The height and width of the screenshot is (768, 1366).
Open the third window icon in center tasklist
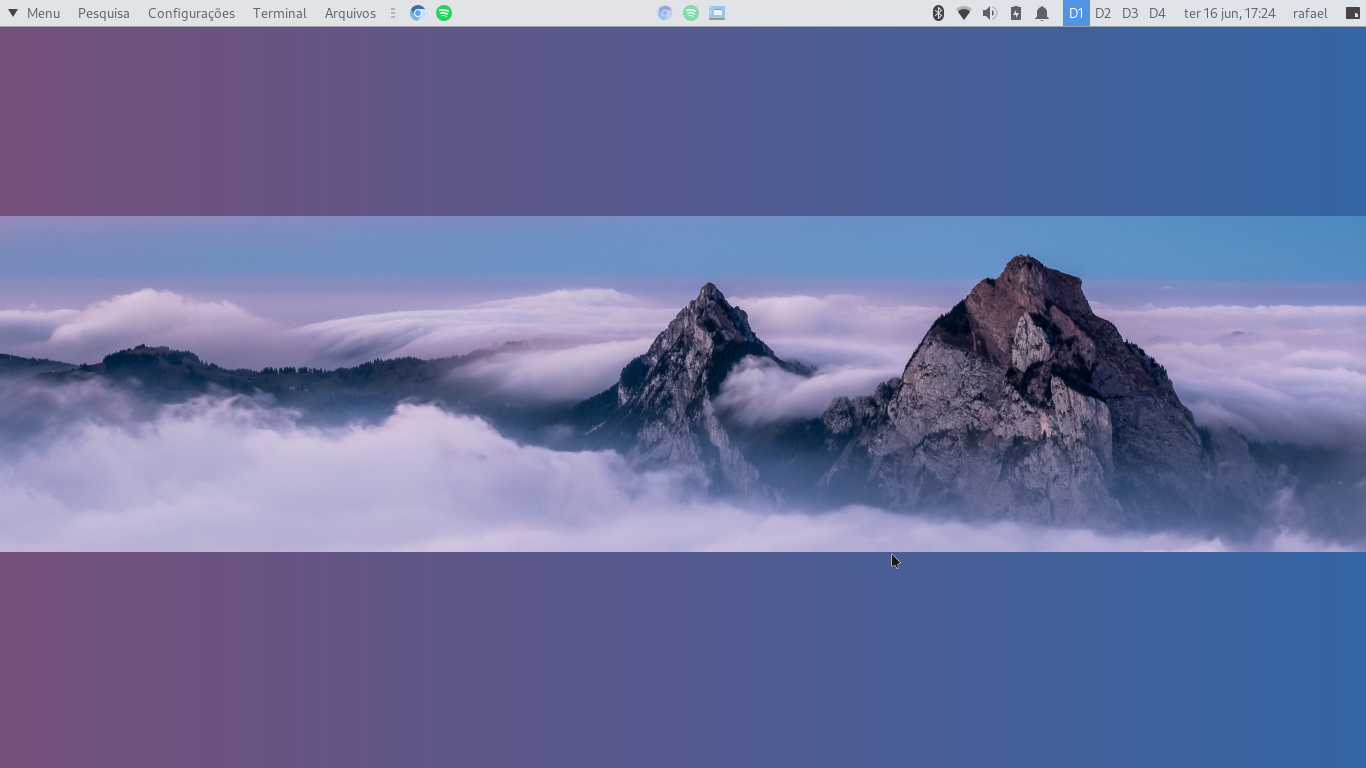tap(717, 13)
